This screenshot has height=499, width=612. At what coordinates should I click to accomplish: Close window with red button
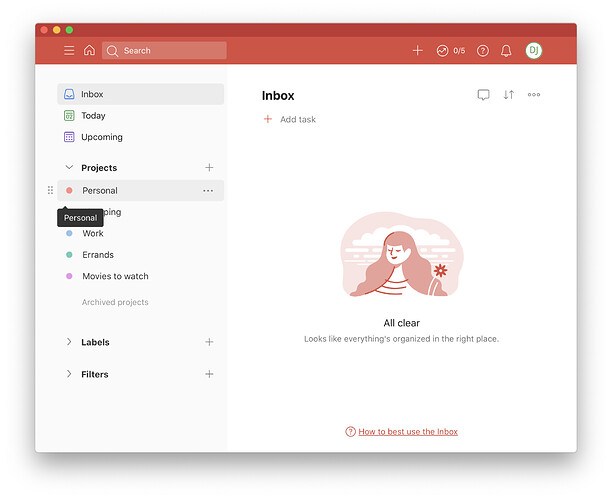tap(44, 30)
